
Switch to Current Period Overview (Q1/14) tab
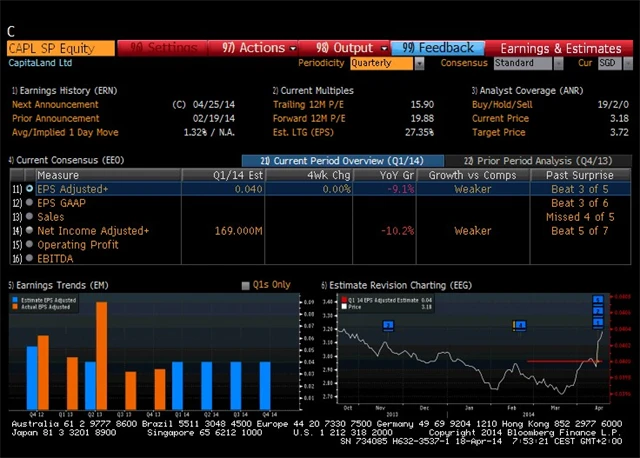342,161
